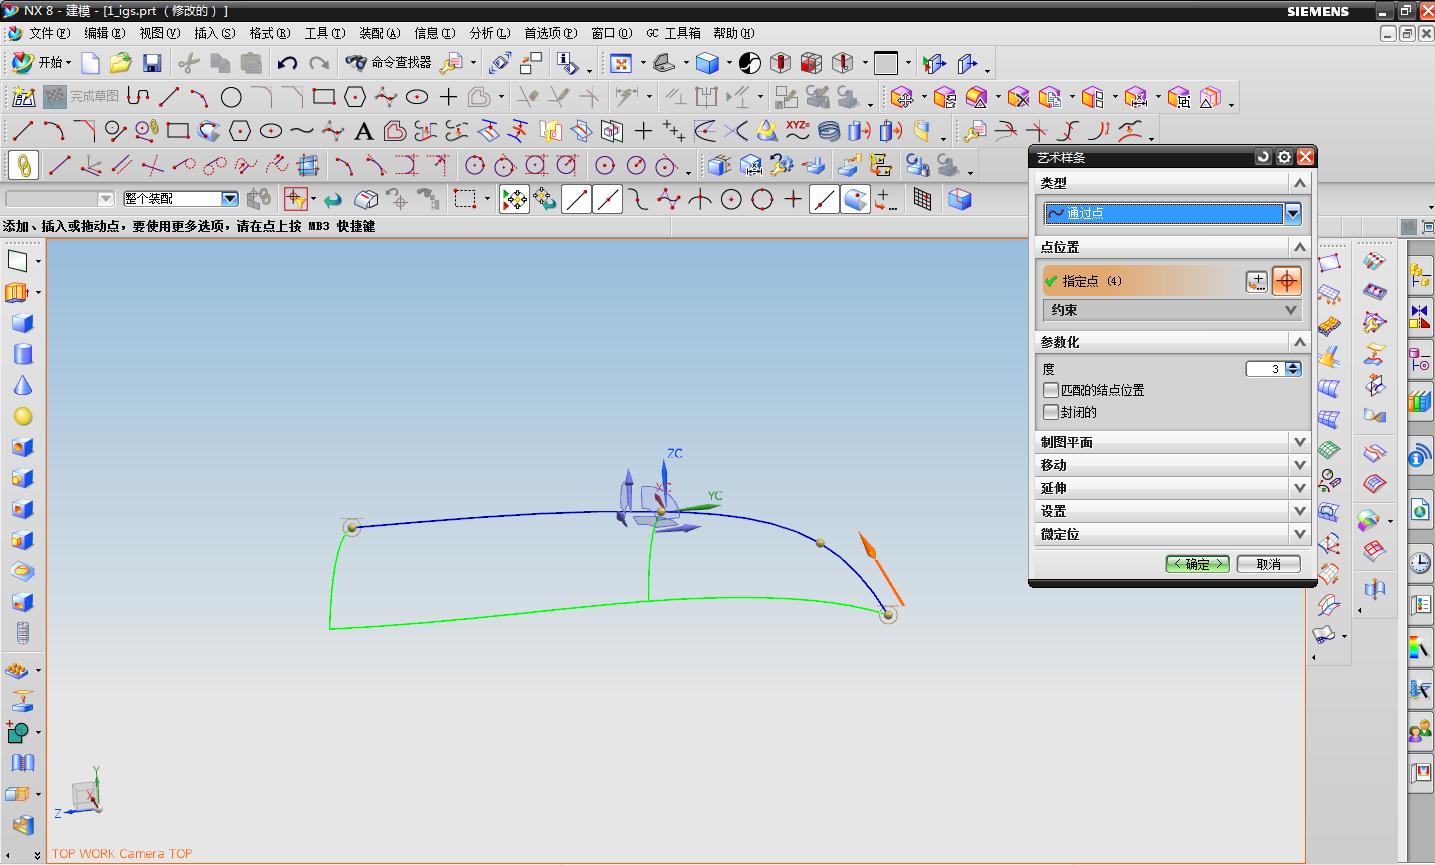Click the Finish Sketch flag icon
The image size is (1435, 865).
click(55, 97)
